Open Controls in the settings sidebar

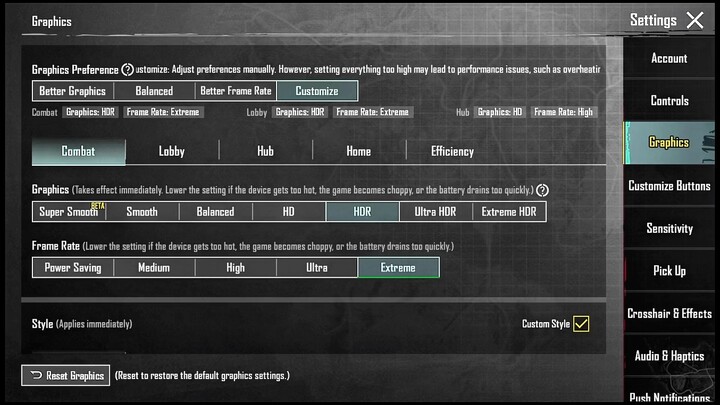669,101
